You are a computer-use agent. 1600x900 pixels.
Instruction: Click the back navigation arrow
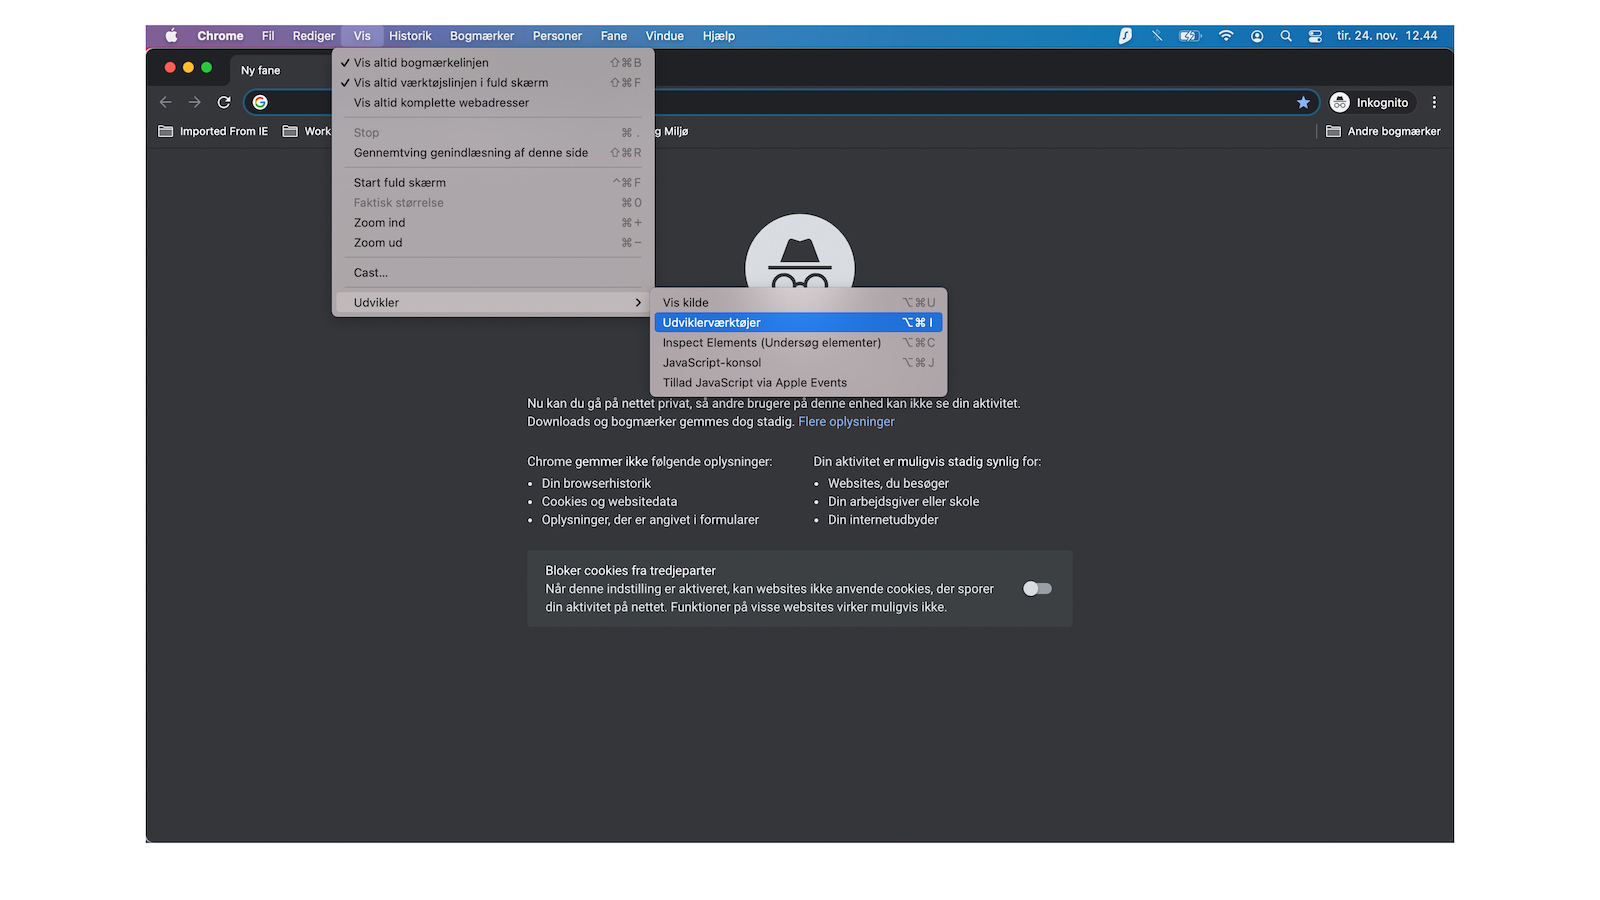(x=165, y=101)
